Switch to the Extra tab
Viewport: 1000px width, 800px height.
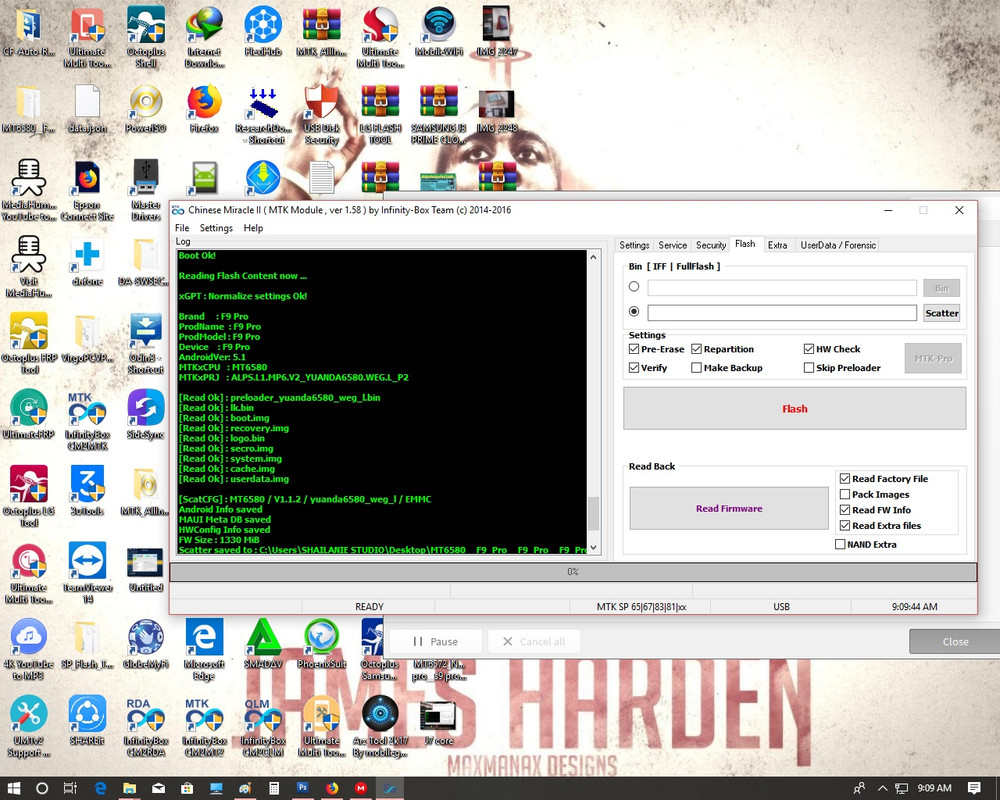point(777,245)
